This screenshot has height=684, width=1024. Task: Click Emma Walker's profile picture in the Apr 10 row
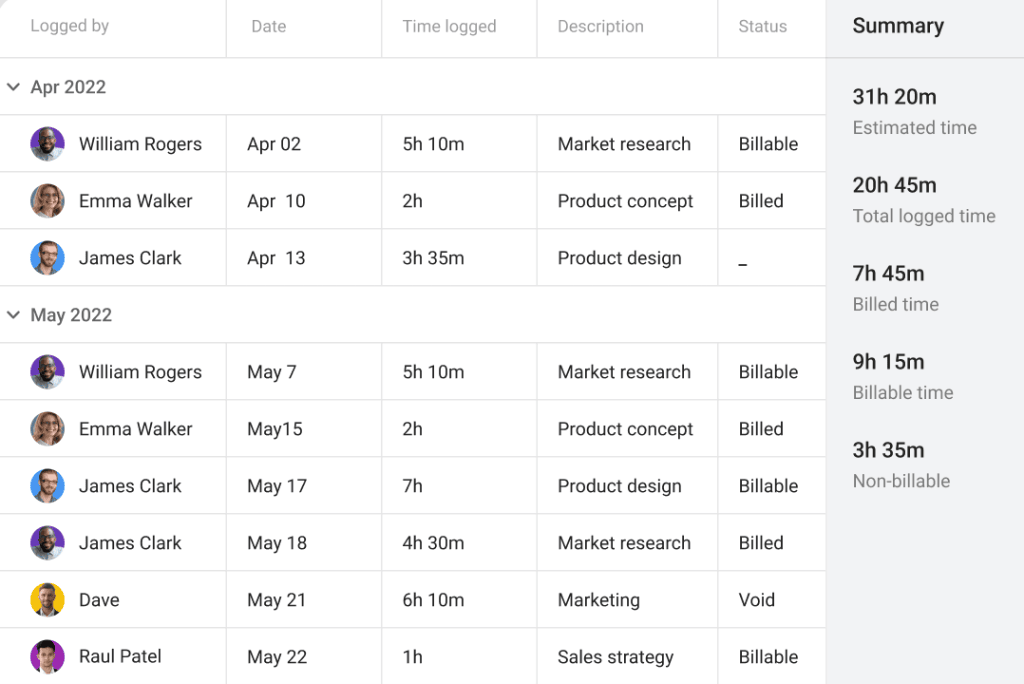point(46,200)
